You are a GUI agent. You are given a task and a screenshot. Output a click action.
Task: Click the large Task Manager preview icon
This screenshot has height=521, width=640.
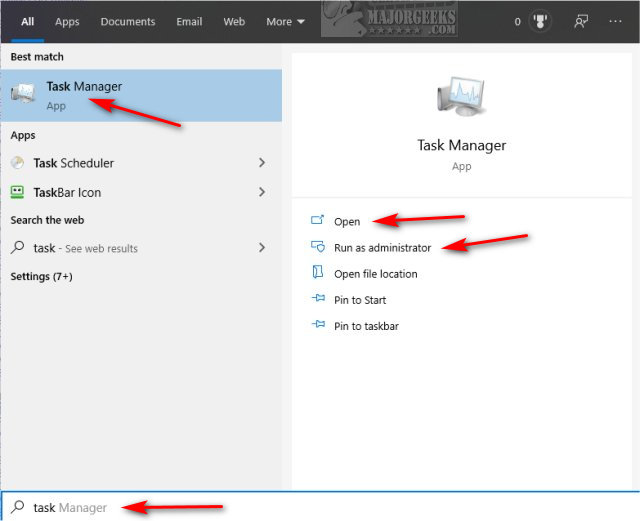pos(461,96)
